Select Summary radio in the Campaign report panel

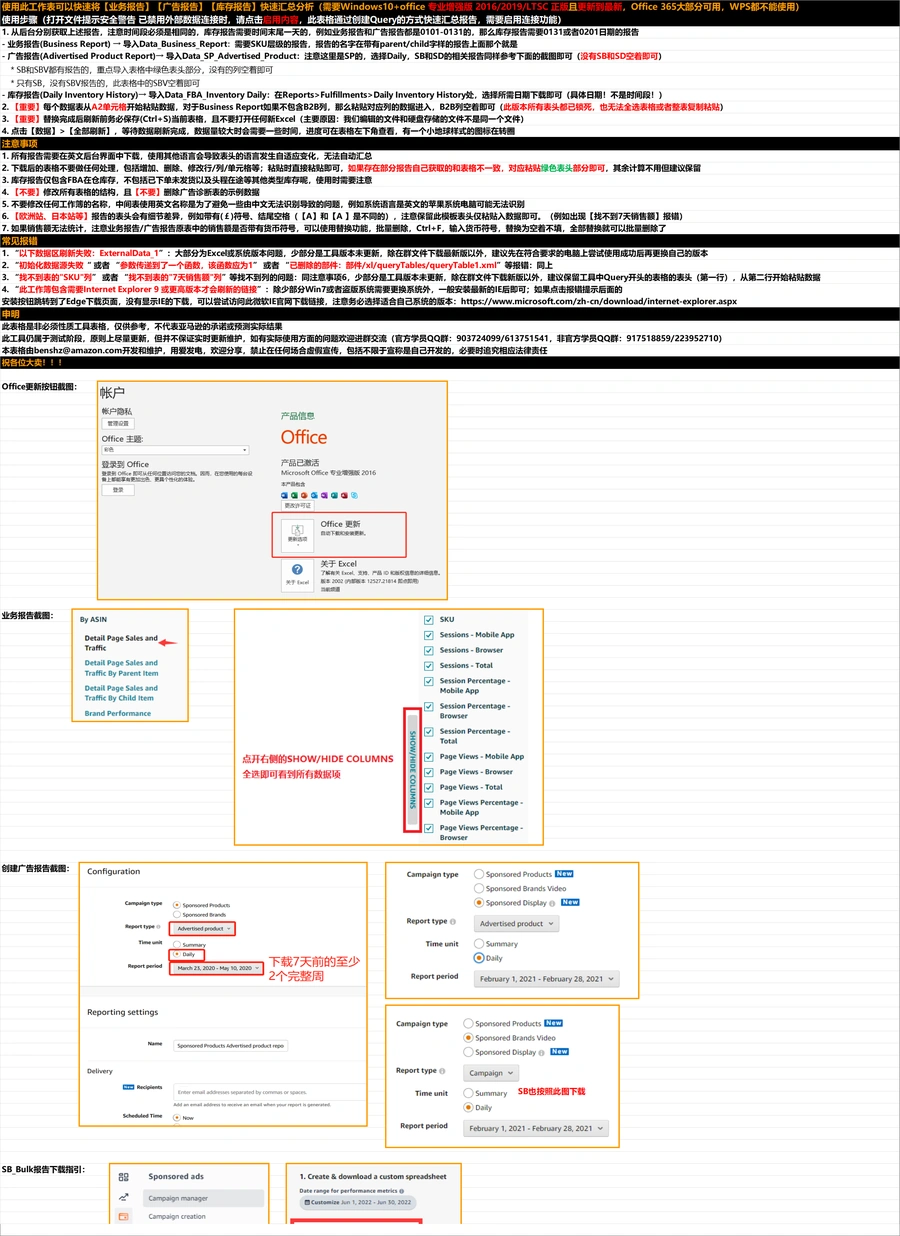[x=469, y=1093]
